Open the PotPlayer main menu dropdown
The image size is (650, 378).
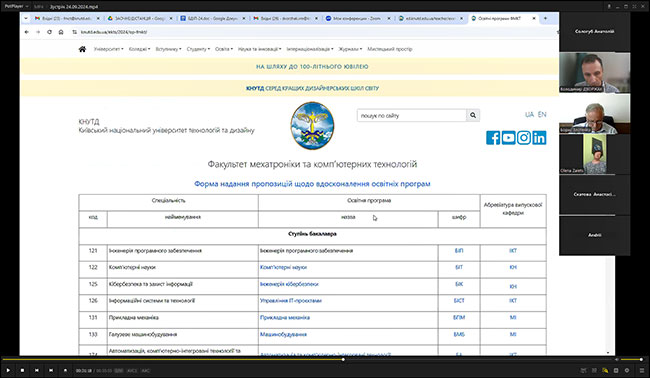pyautogui.click(x=16, y=6)
